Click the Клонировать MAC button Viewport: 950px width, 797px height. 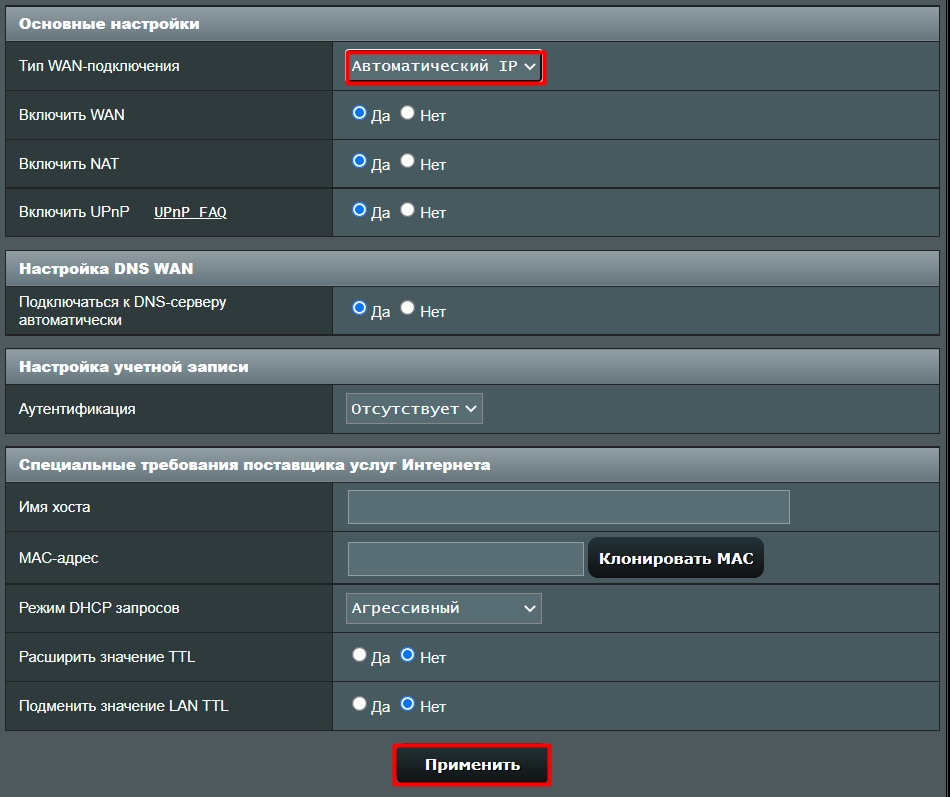pyautogui.click(x=676, y=558)
